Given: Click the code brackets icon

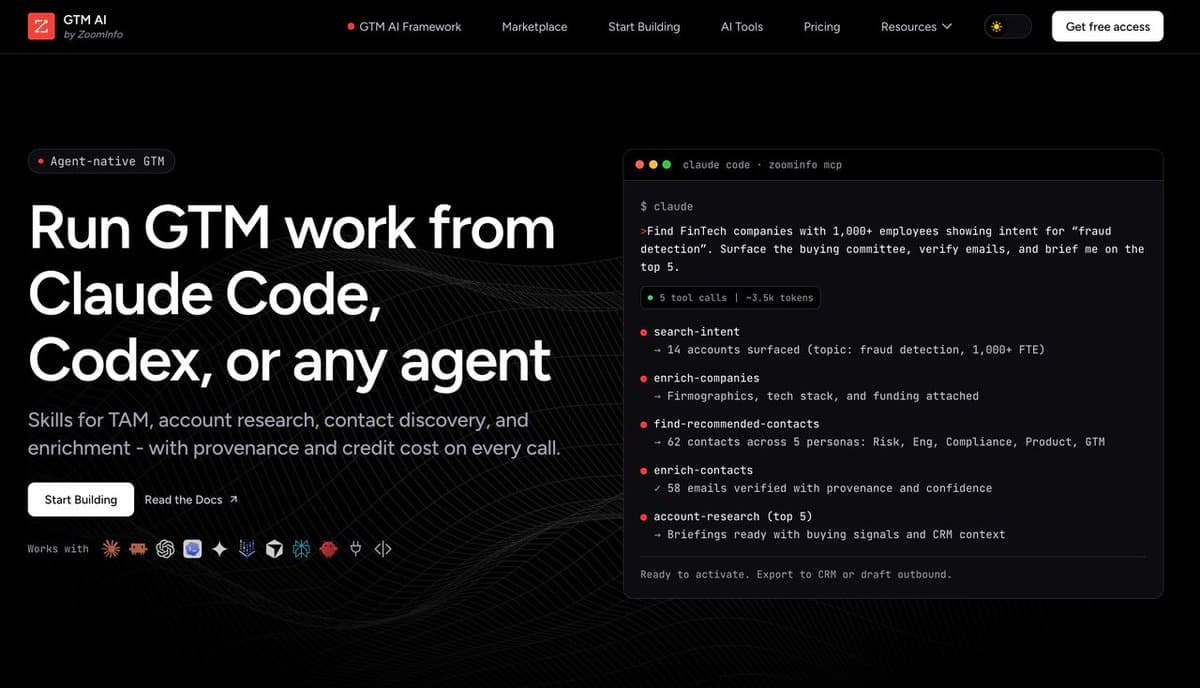Looking at the screenshot, I should pos(382,549).
